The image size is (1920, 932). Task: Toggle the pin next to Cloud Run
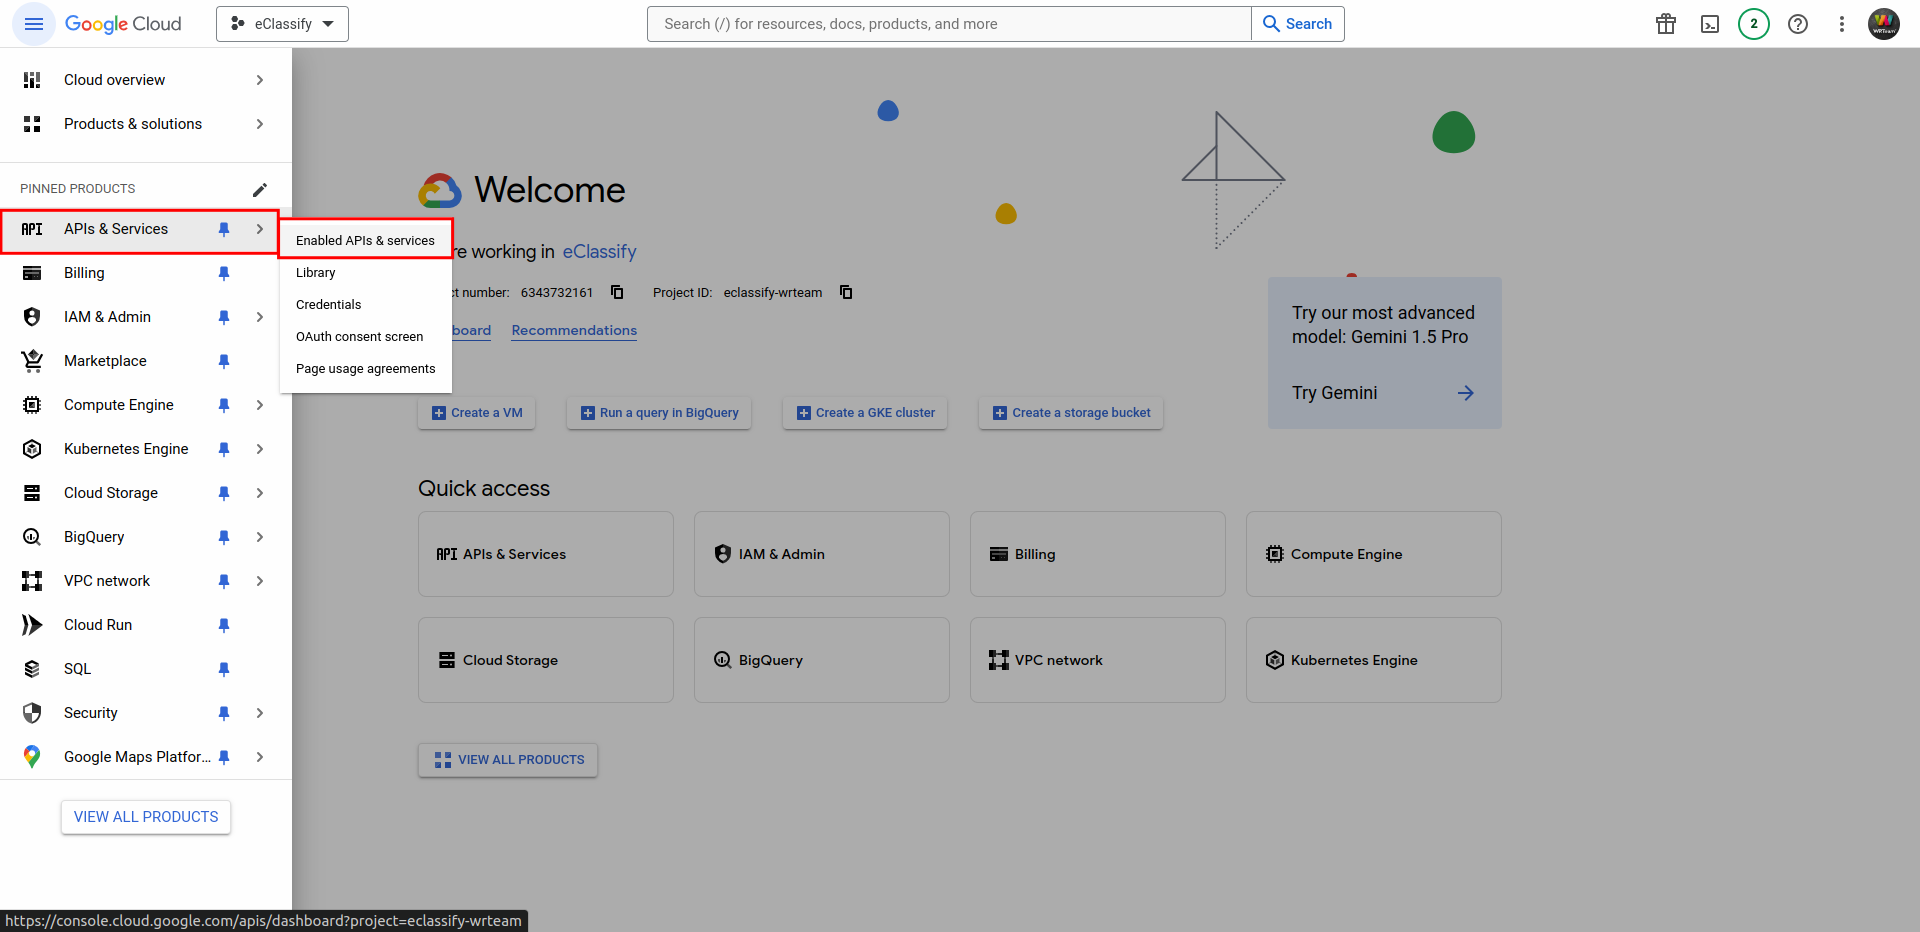tap(224, 625)
